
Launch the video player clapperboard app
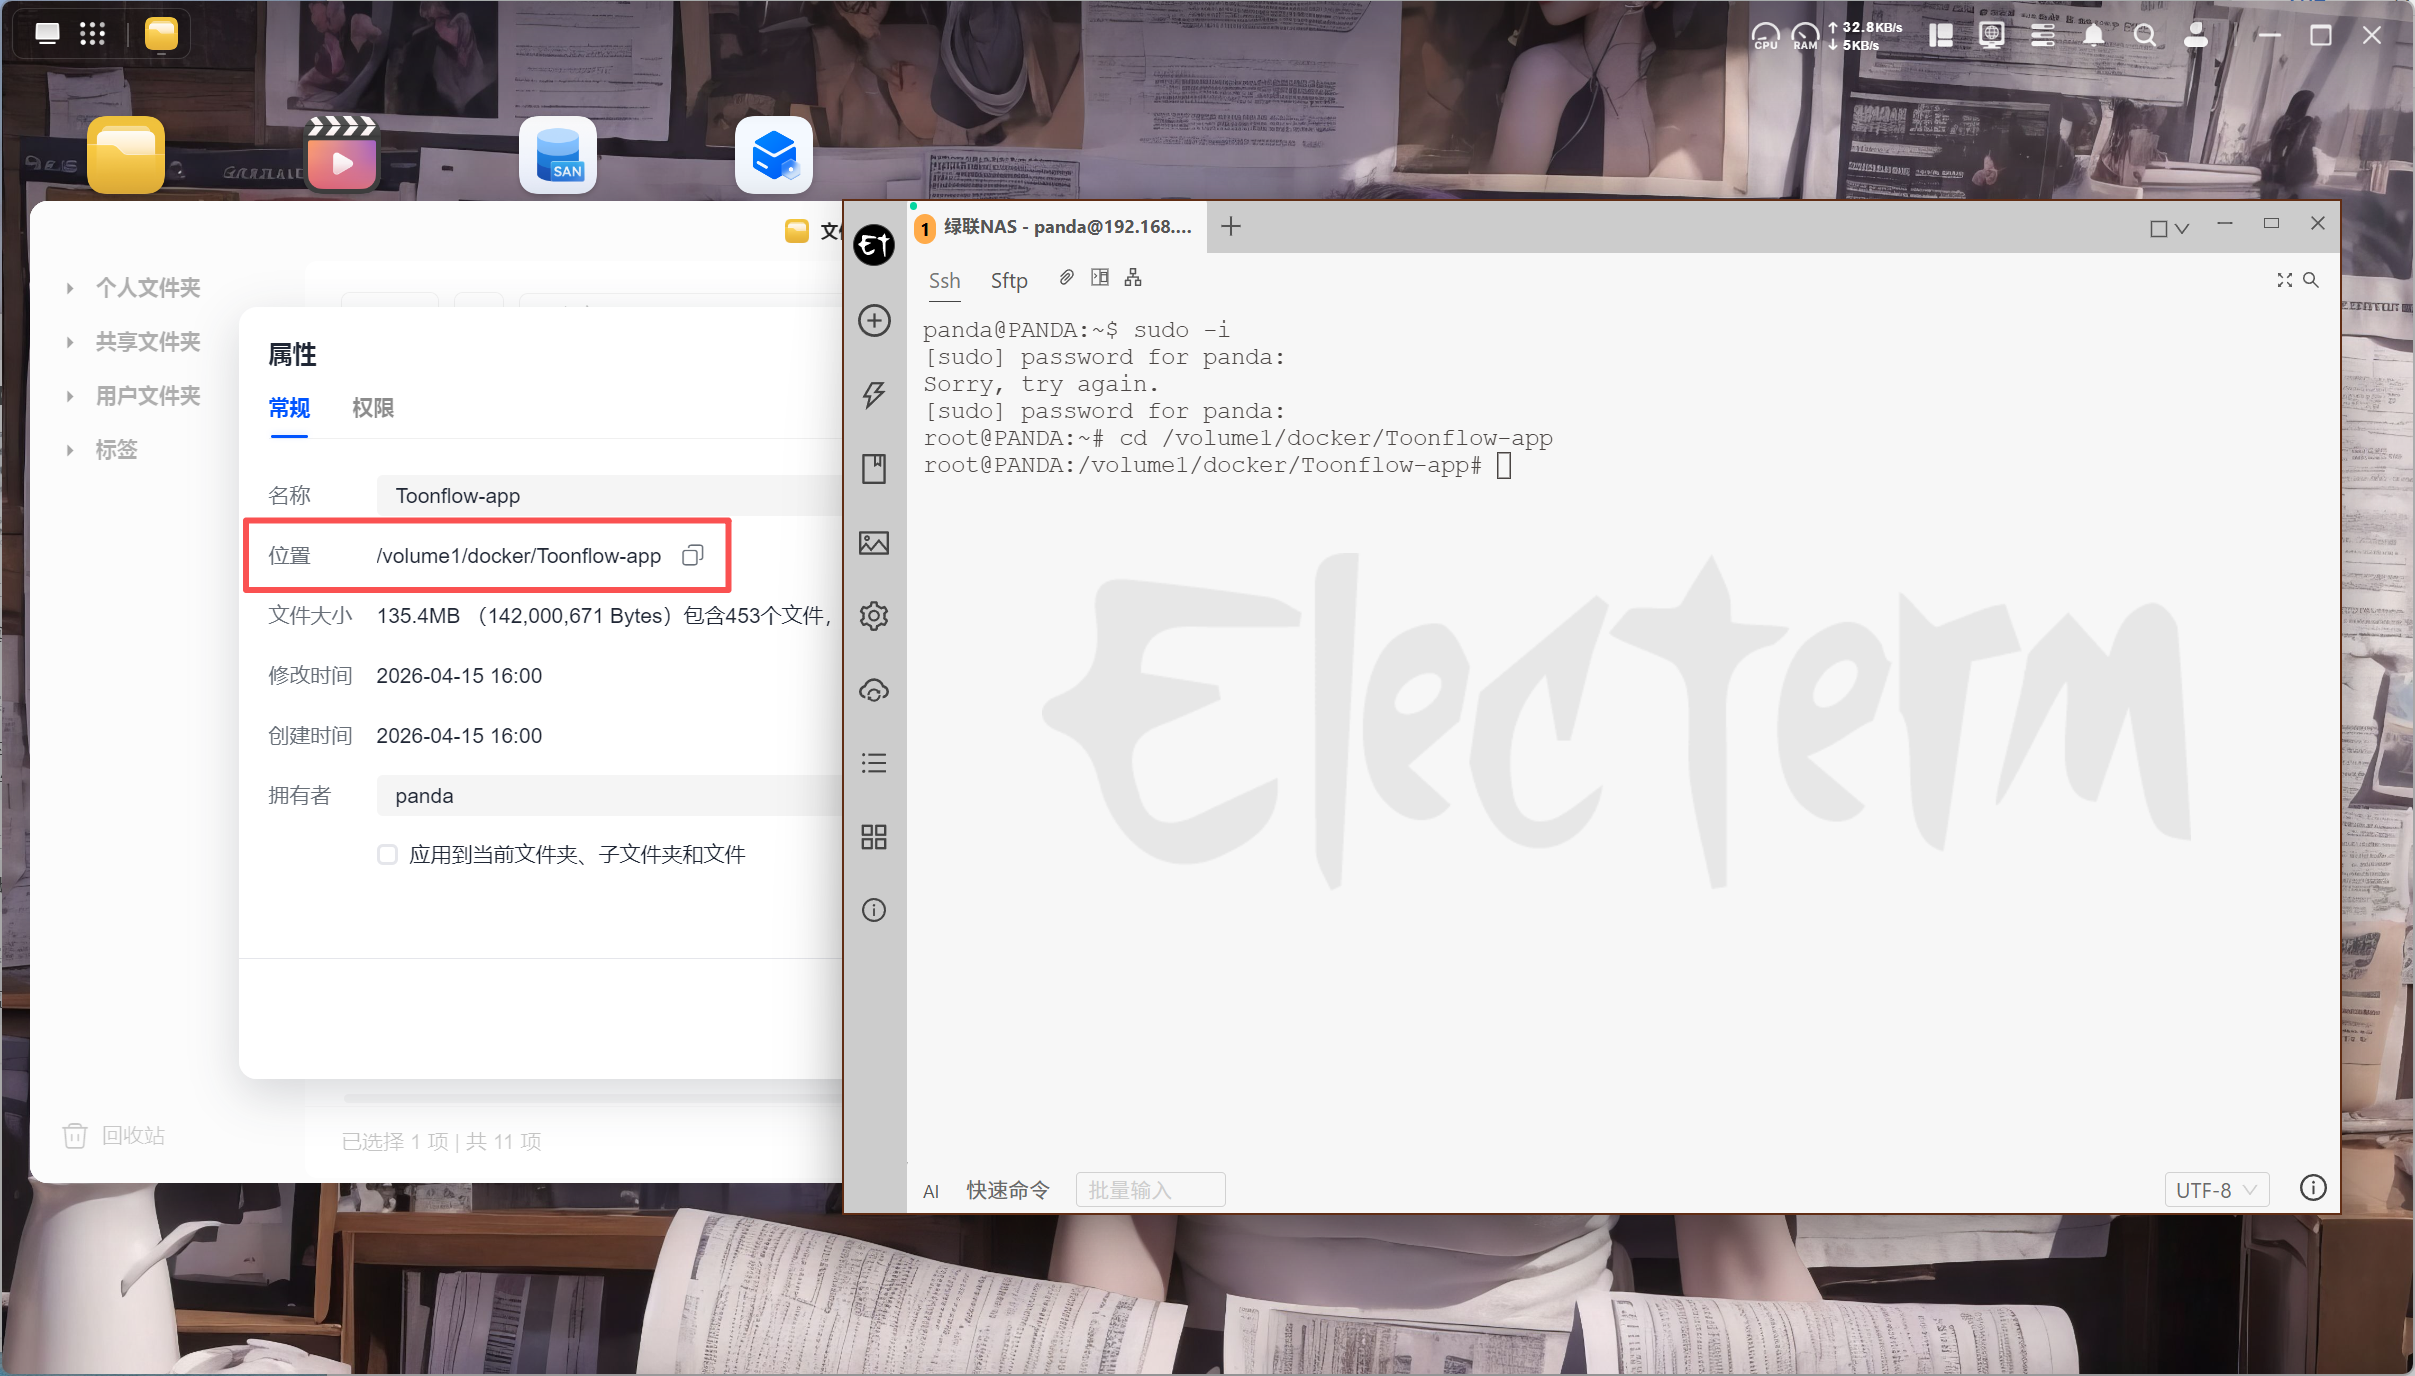[x=342, y=155]
